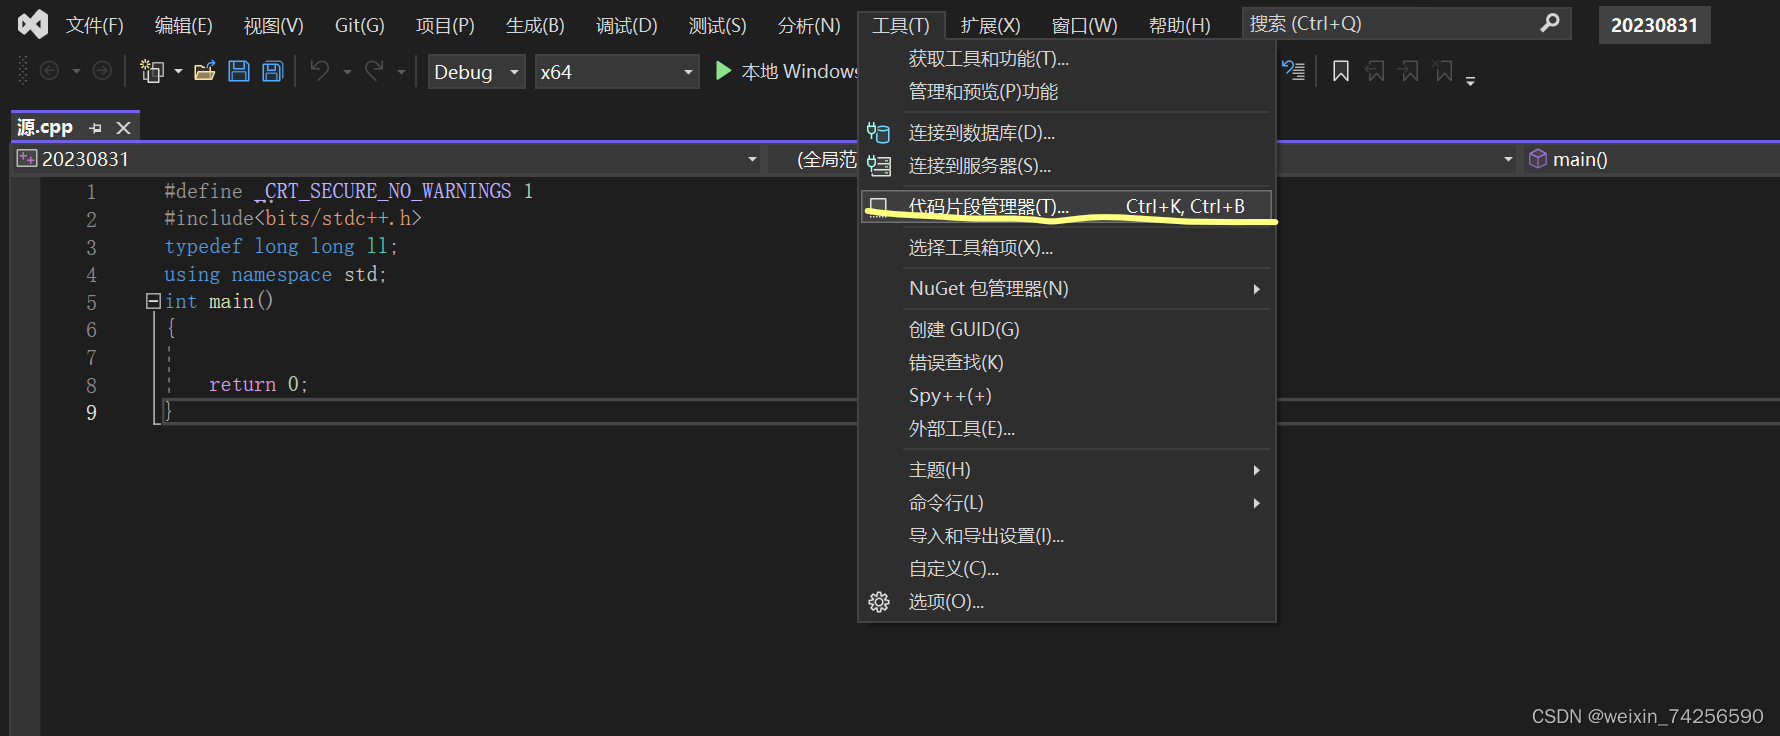Click the typedef long long ll line
Screen dimensions: 1780x736
click(281, 246)
